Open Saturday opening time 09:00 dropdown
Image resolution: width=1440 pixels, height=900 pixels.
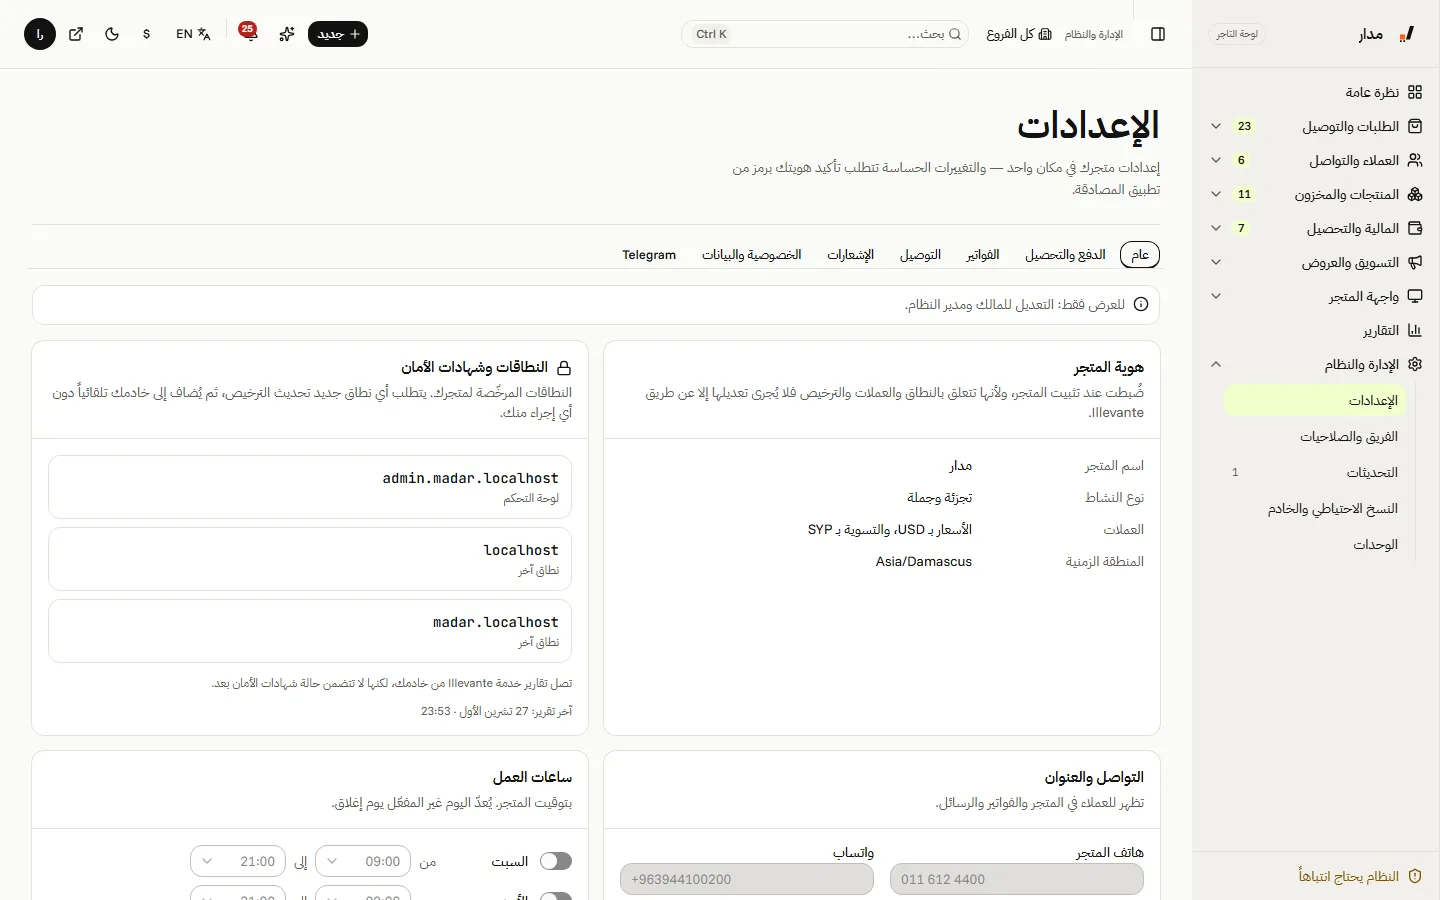[x=363, y=861]
